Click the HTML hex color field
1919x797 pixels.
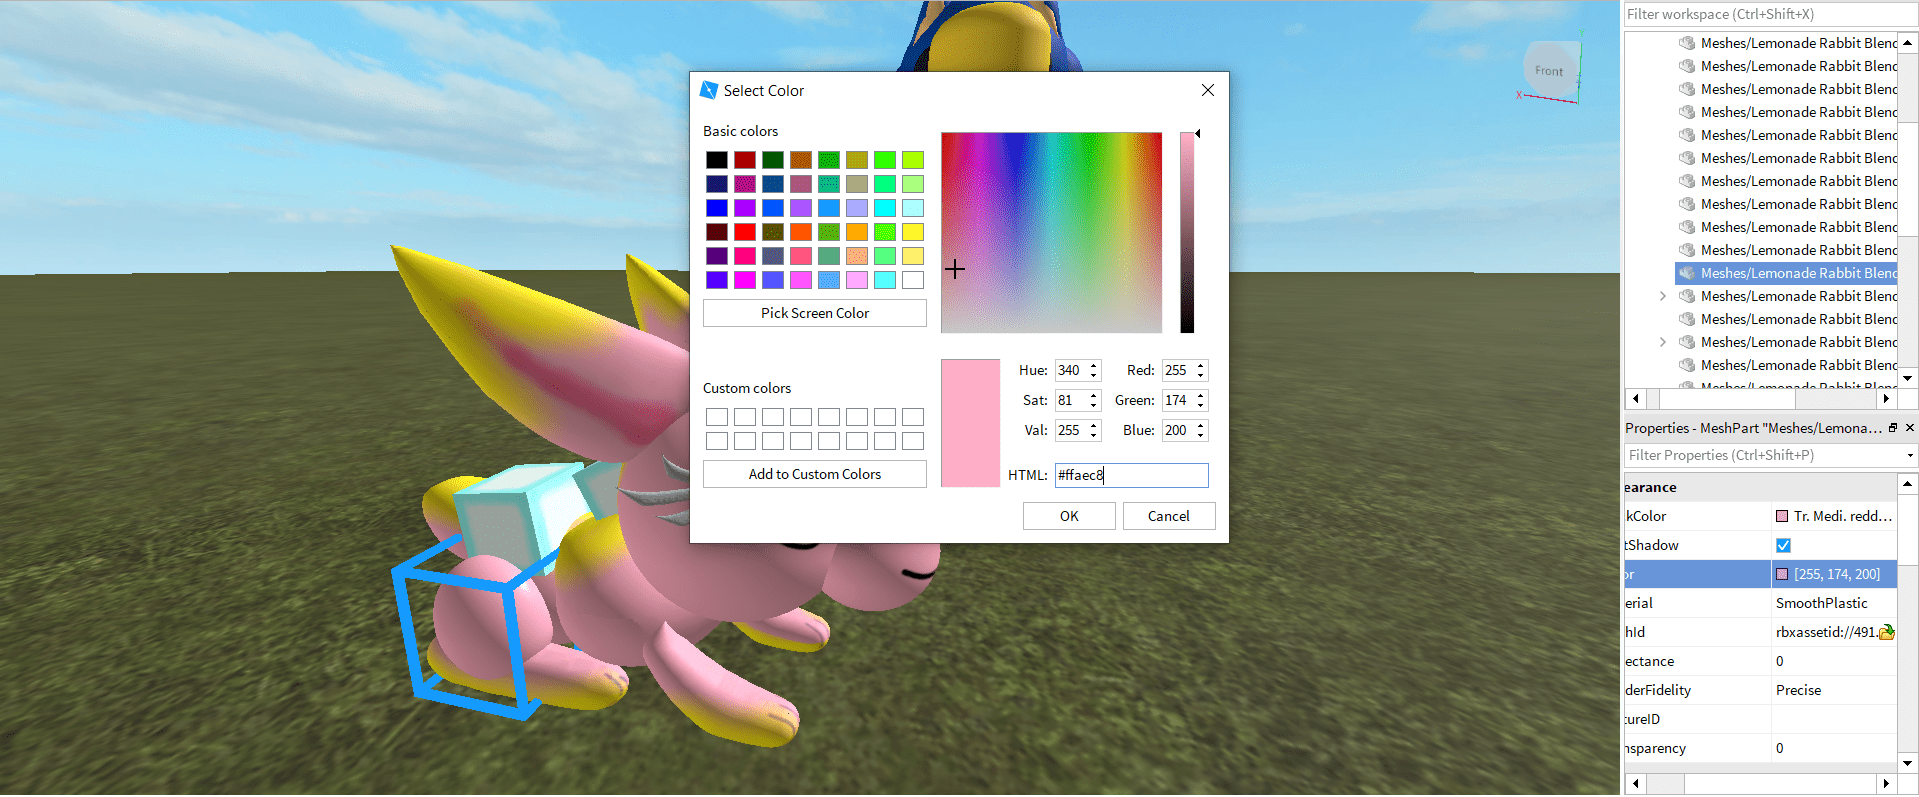[1132, 475]
